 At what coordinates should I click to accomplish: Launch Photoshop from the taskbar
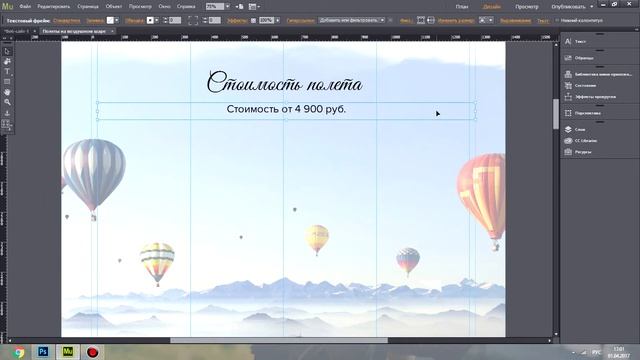click(43, 352)
